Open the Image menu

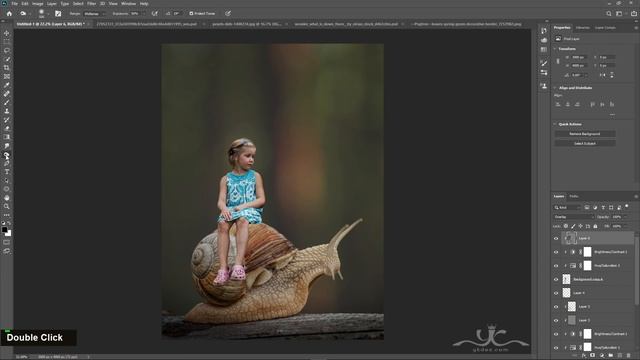point(38,4)
